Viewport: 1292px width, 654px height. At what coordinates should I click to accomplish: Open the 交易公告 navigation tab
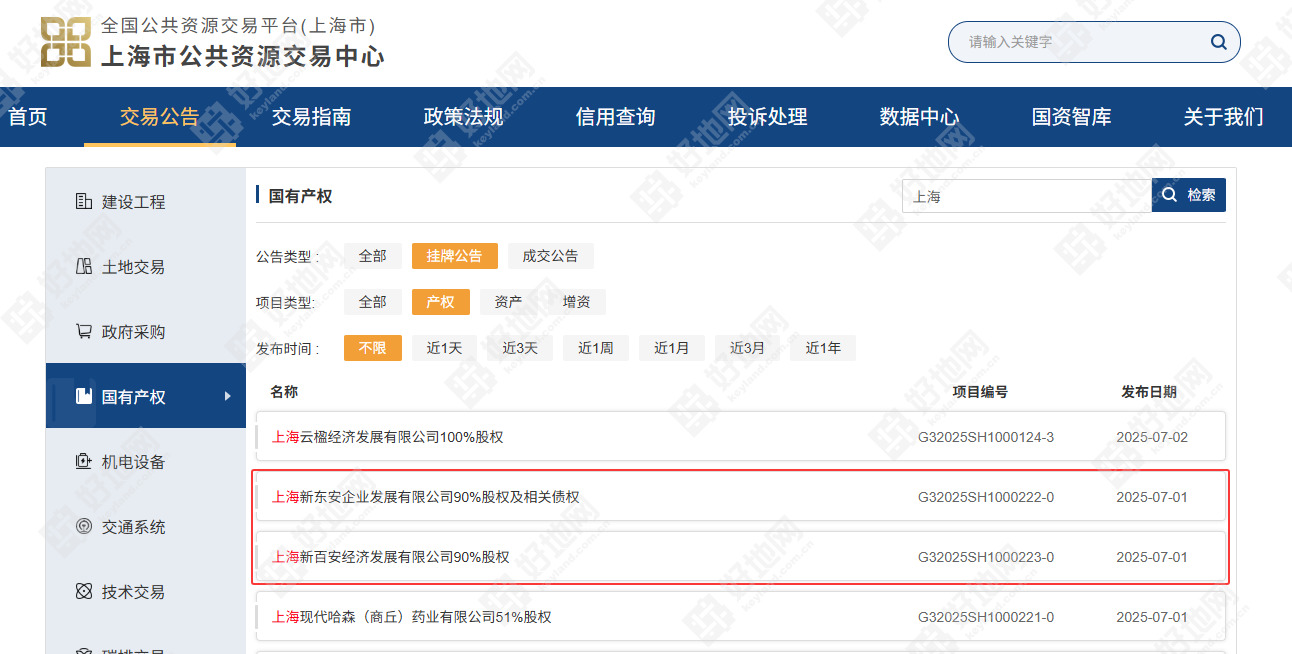(160, 117)
